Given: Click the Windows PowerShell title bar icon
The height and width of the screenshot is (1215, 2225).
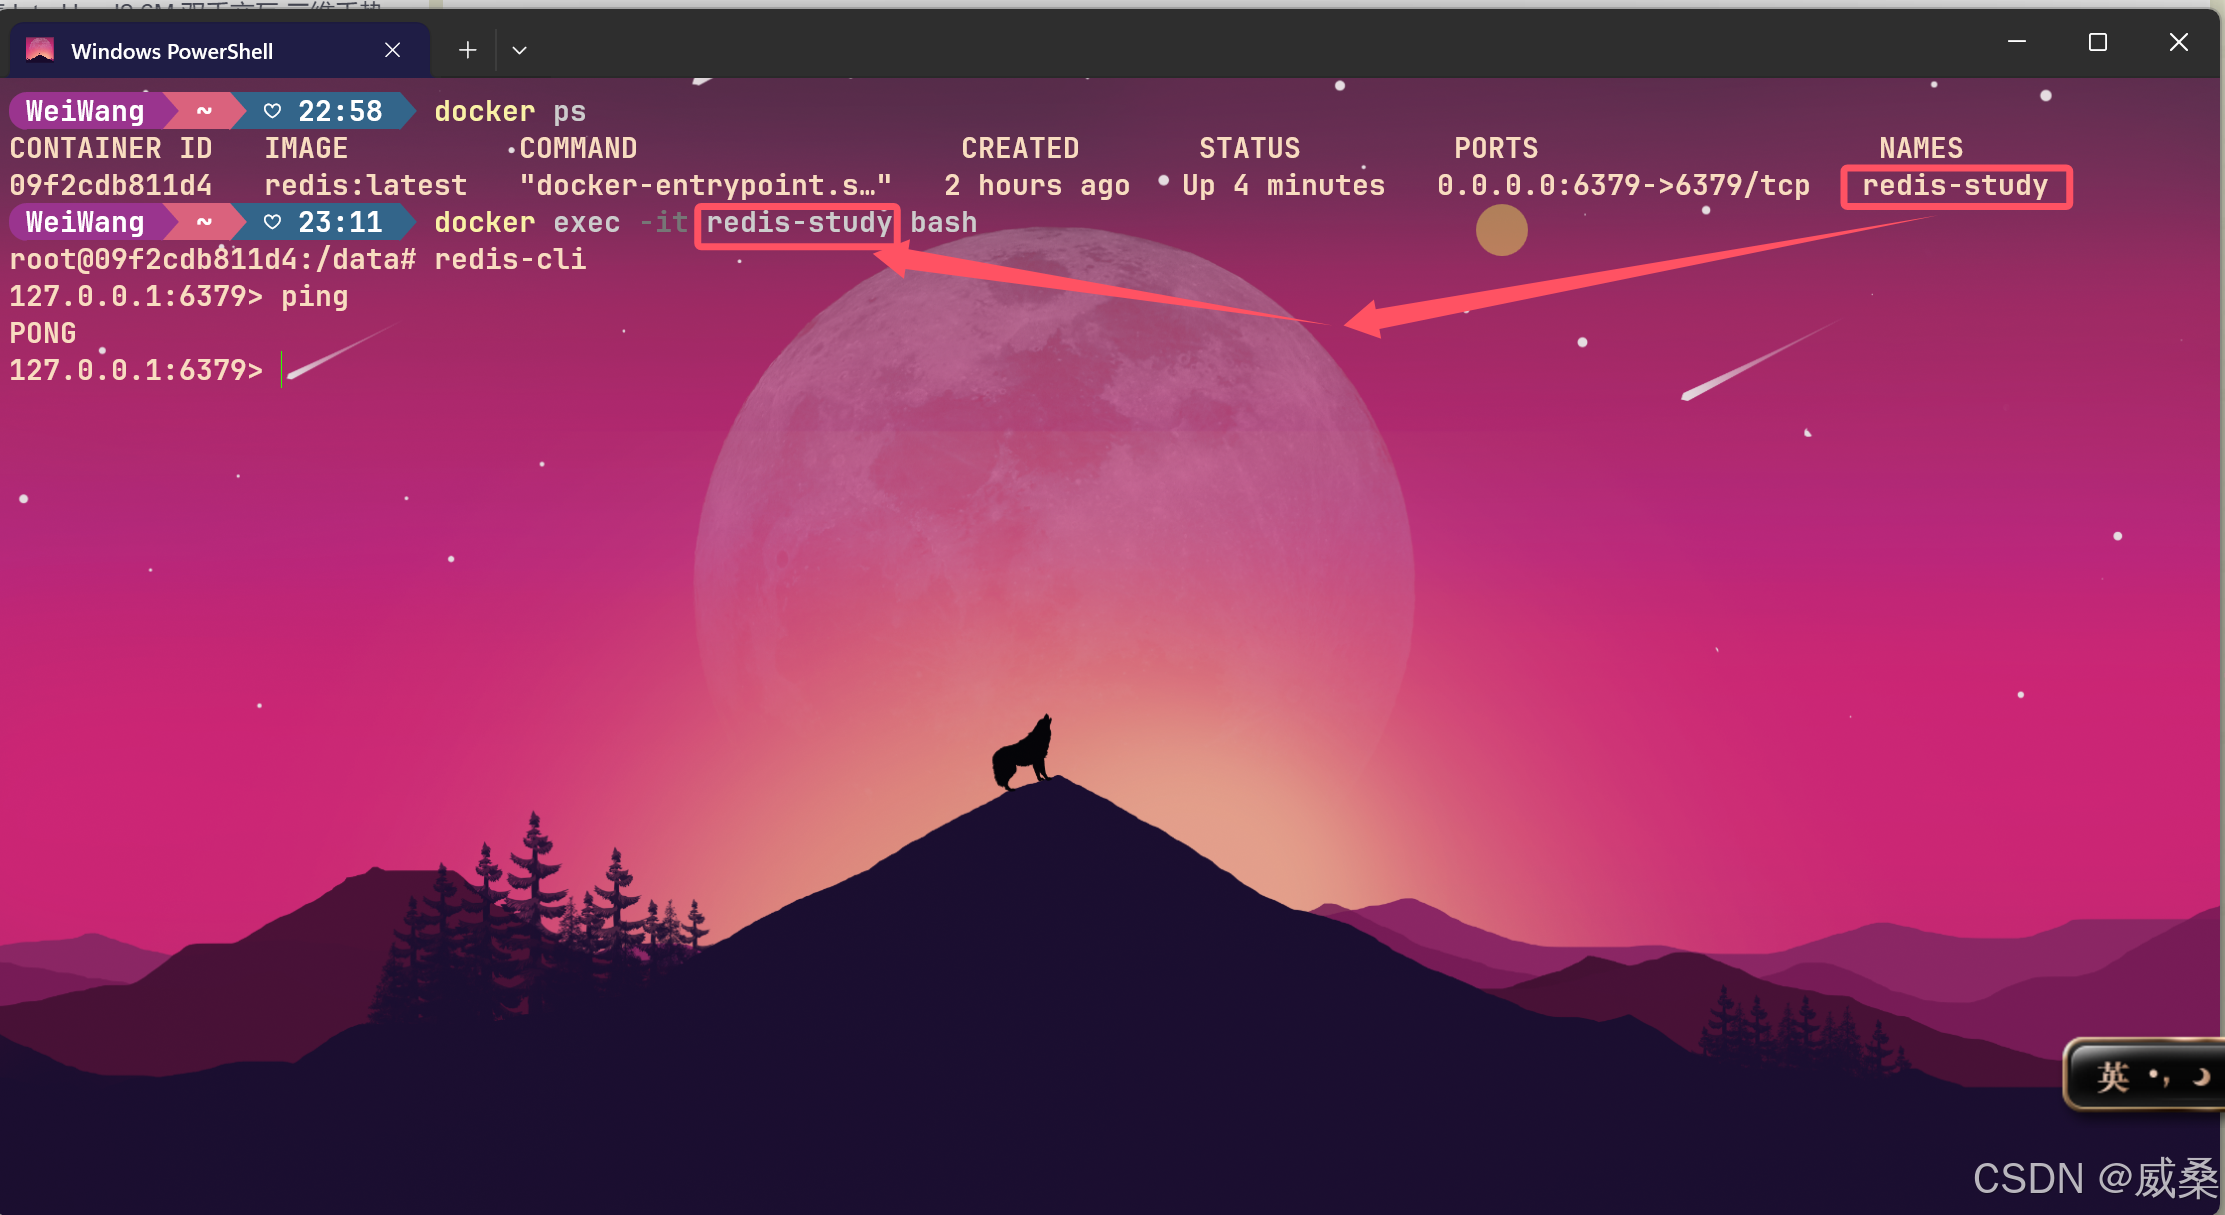Looking at the screenshot, I should click(42, 51).
